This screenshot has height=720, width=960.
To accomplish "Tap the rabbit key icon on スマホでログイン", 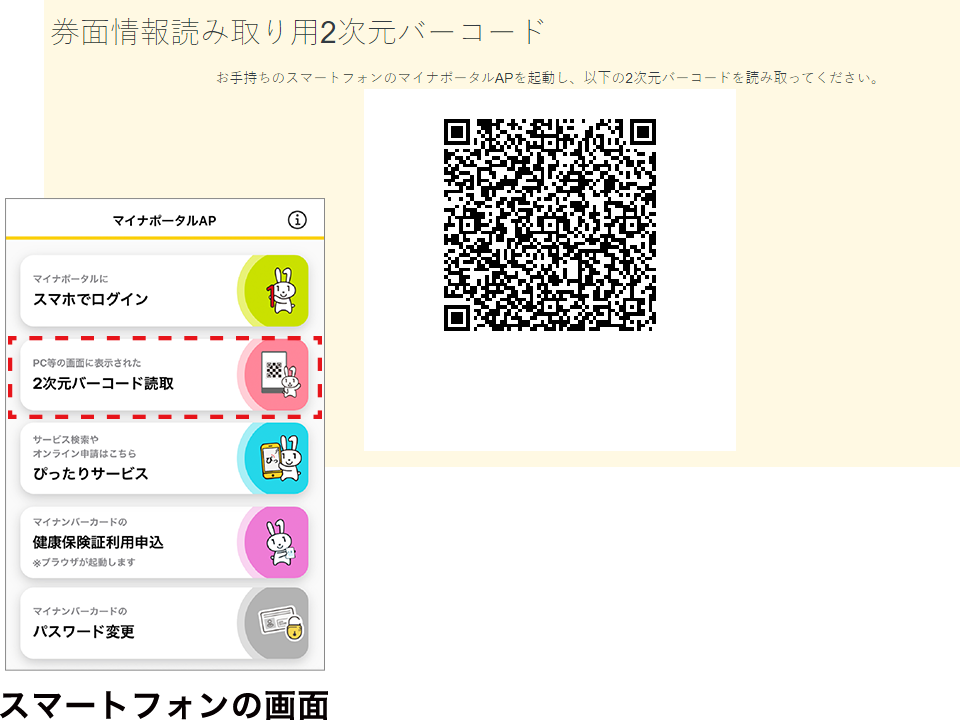I will tap(281, 290).
